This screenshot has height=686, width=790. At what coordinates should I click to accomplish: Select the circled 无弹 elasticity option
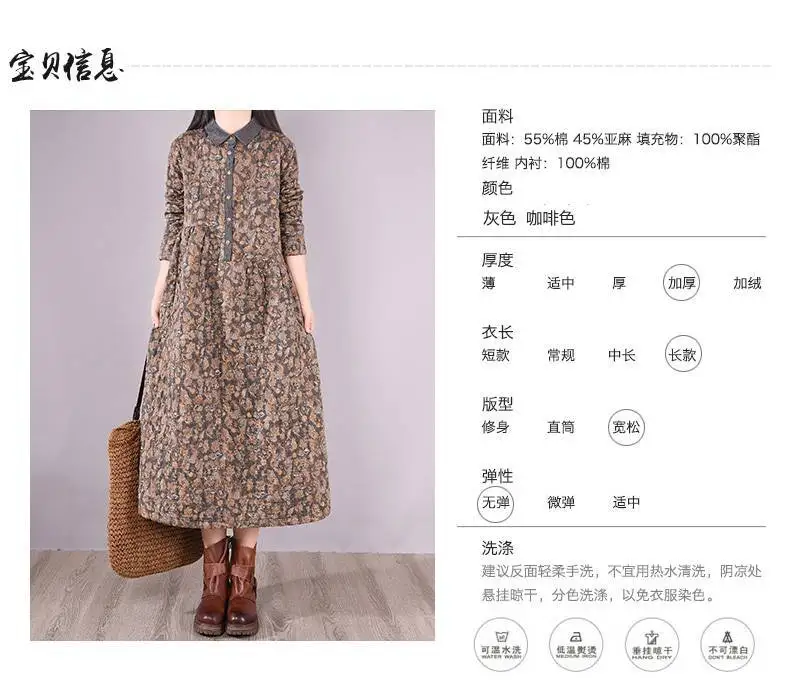(x=496, y=503)
